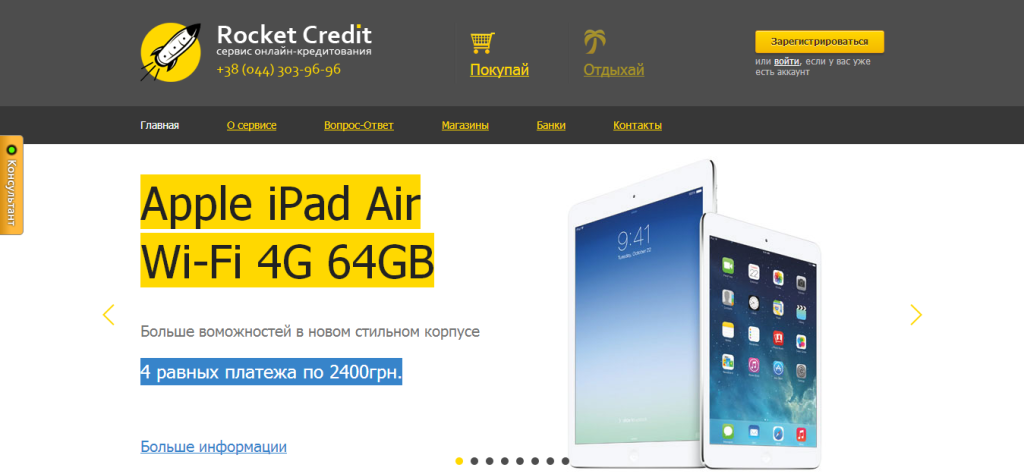The width and height of the screenshot is (1024, 474).
Task: Select the first yellow carousel dot
Action: pos(459,461)
